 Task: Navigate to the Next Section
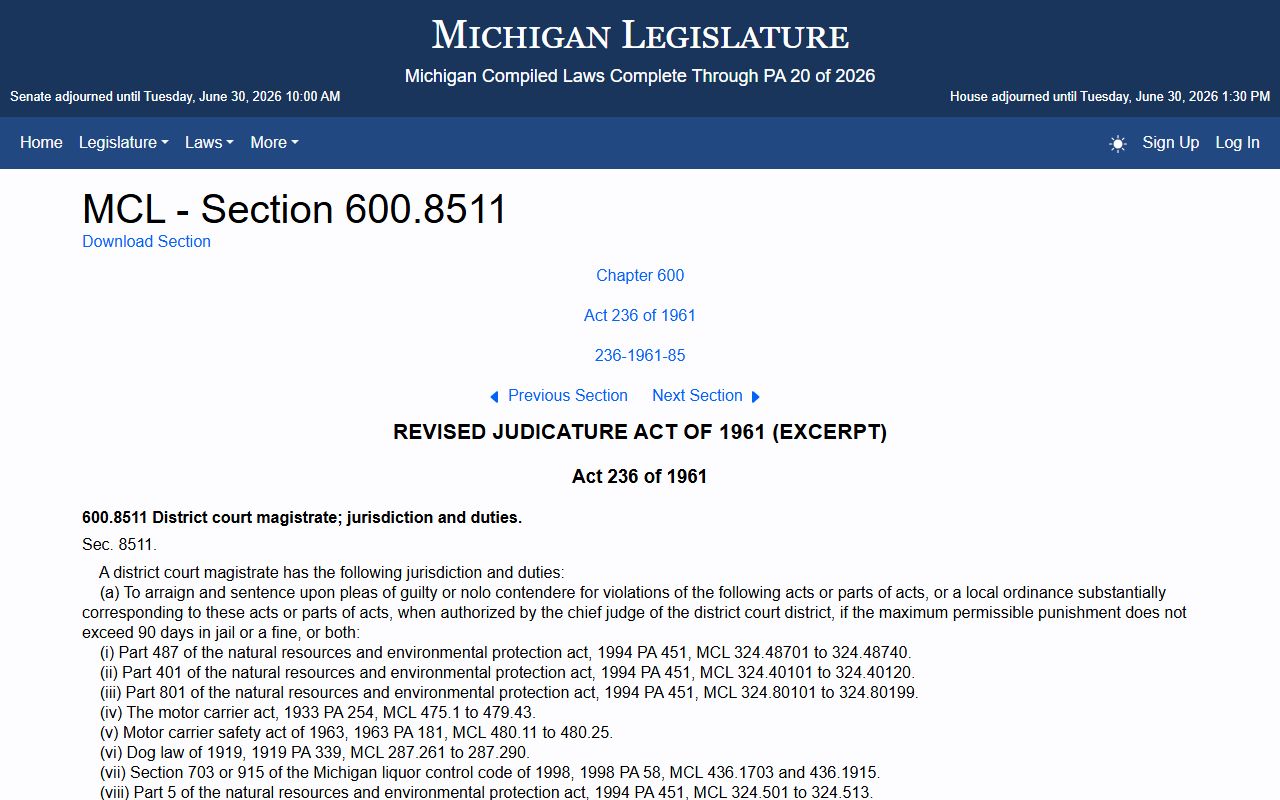(697, 395)
